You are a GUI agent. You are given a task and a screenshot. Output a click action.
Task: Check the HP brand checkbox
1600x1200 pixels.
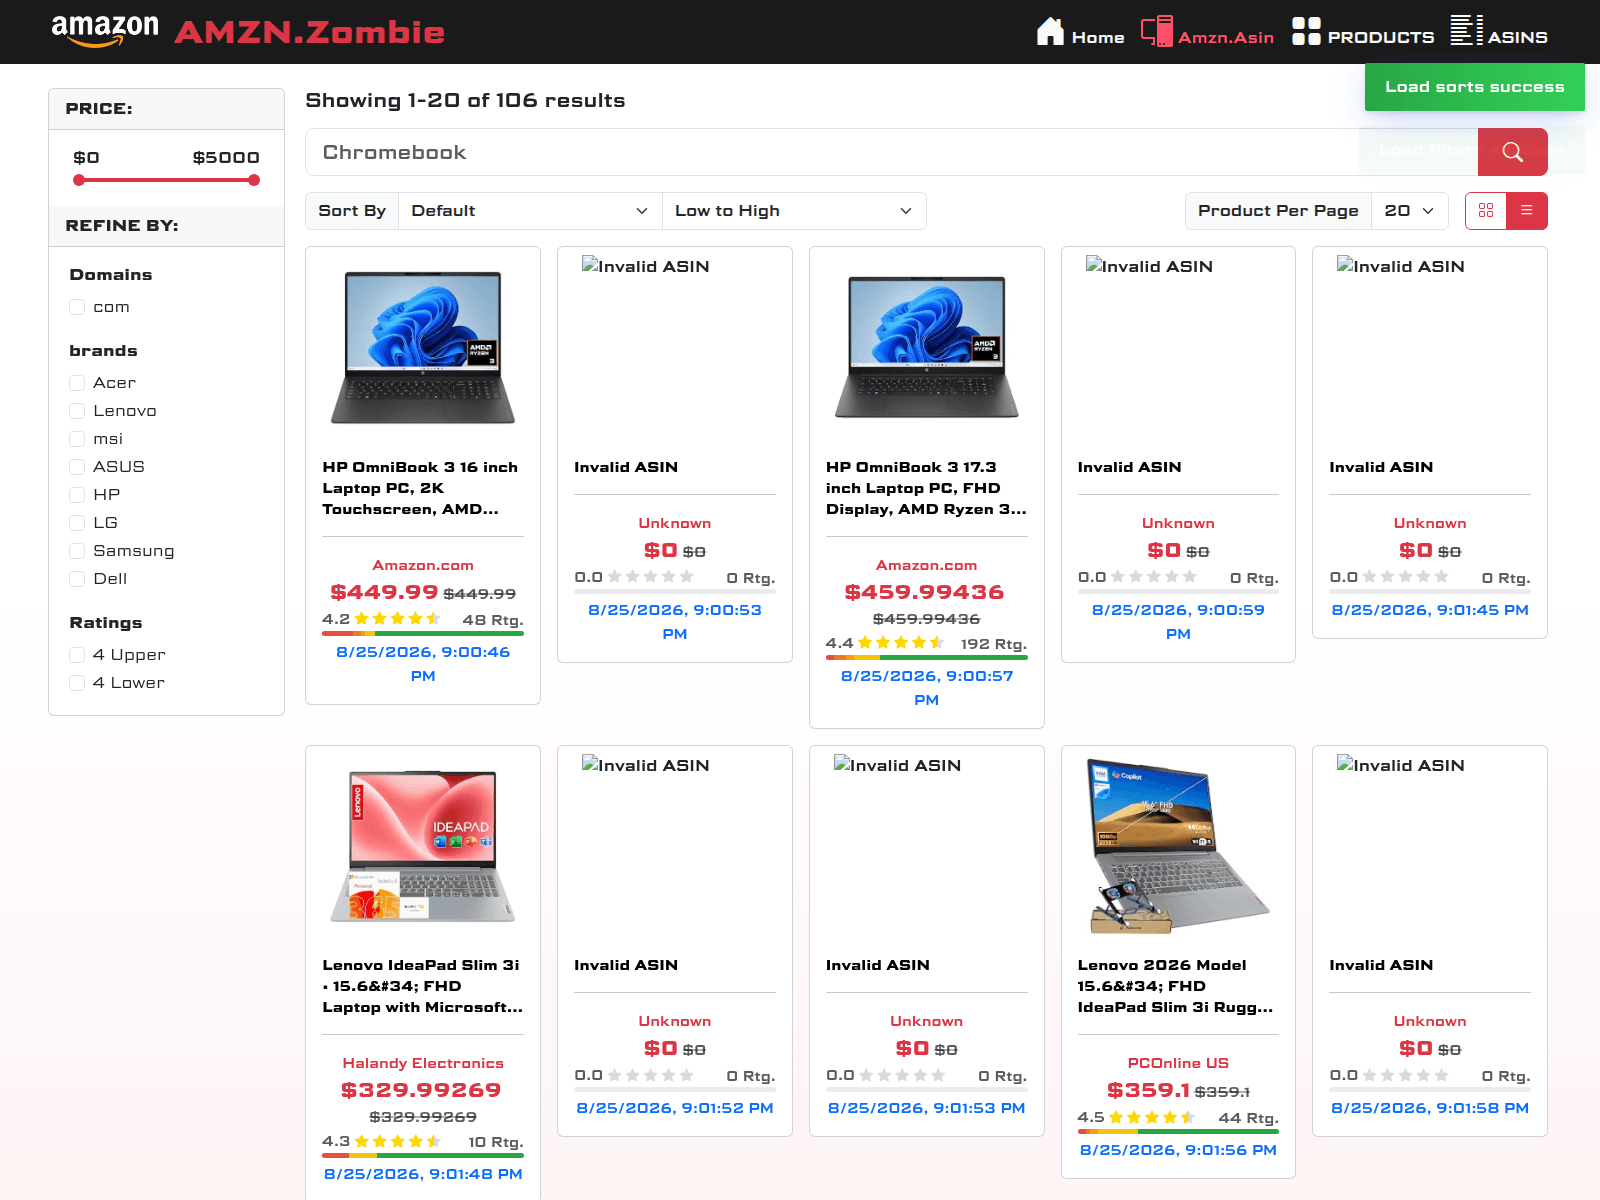tap(77, 495)
